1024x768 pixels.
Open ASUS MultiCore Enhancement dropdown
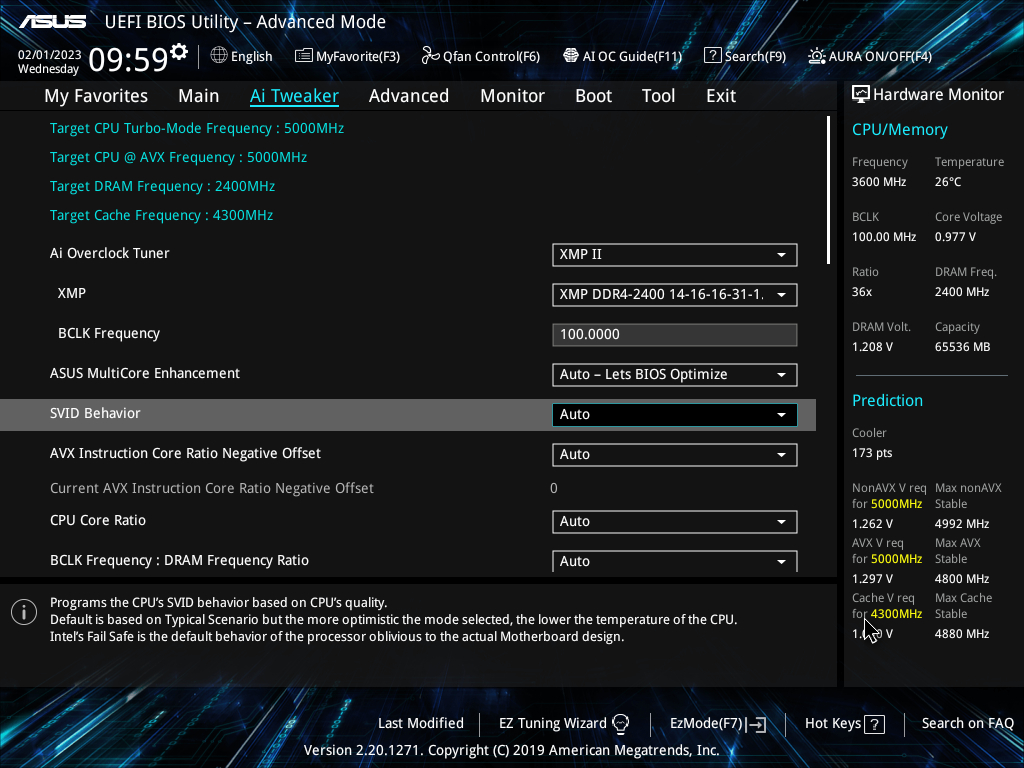tap(675, 375)
